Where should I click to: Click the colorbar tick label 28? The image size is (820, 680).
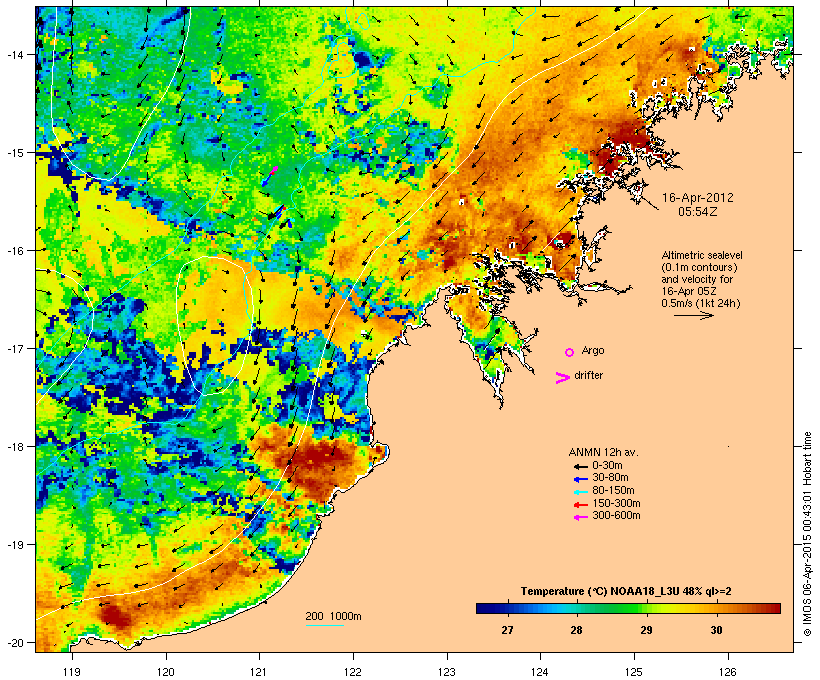[576, 630]
